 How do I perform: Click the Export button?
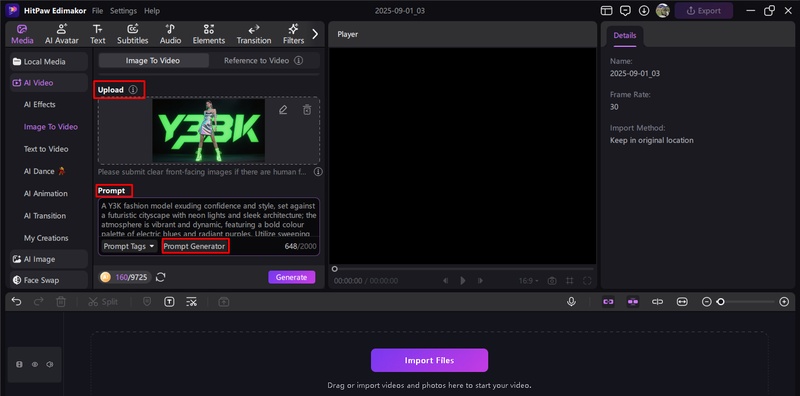pos(704,11)
